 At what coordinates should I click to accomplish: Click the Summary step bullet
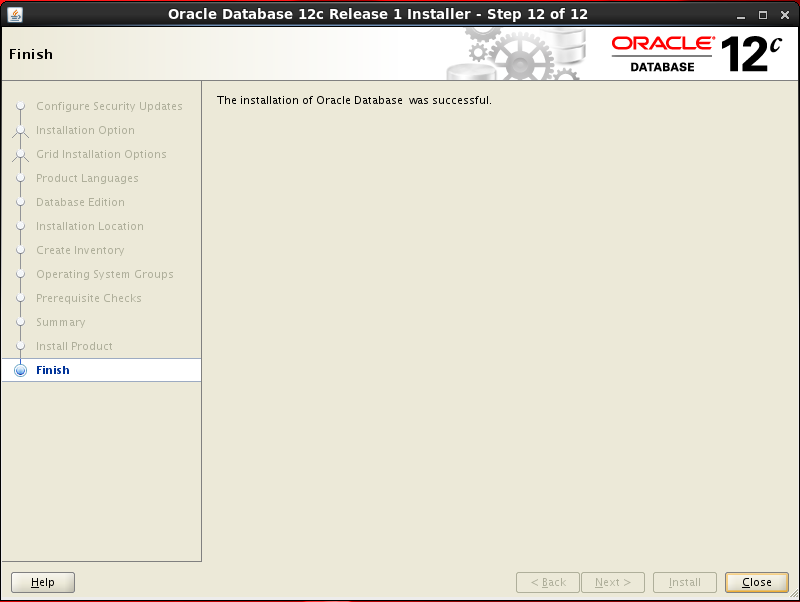[x=20, y=322]
